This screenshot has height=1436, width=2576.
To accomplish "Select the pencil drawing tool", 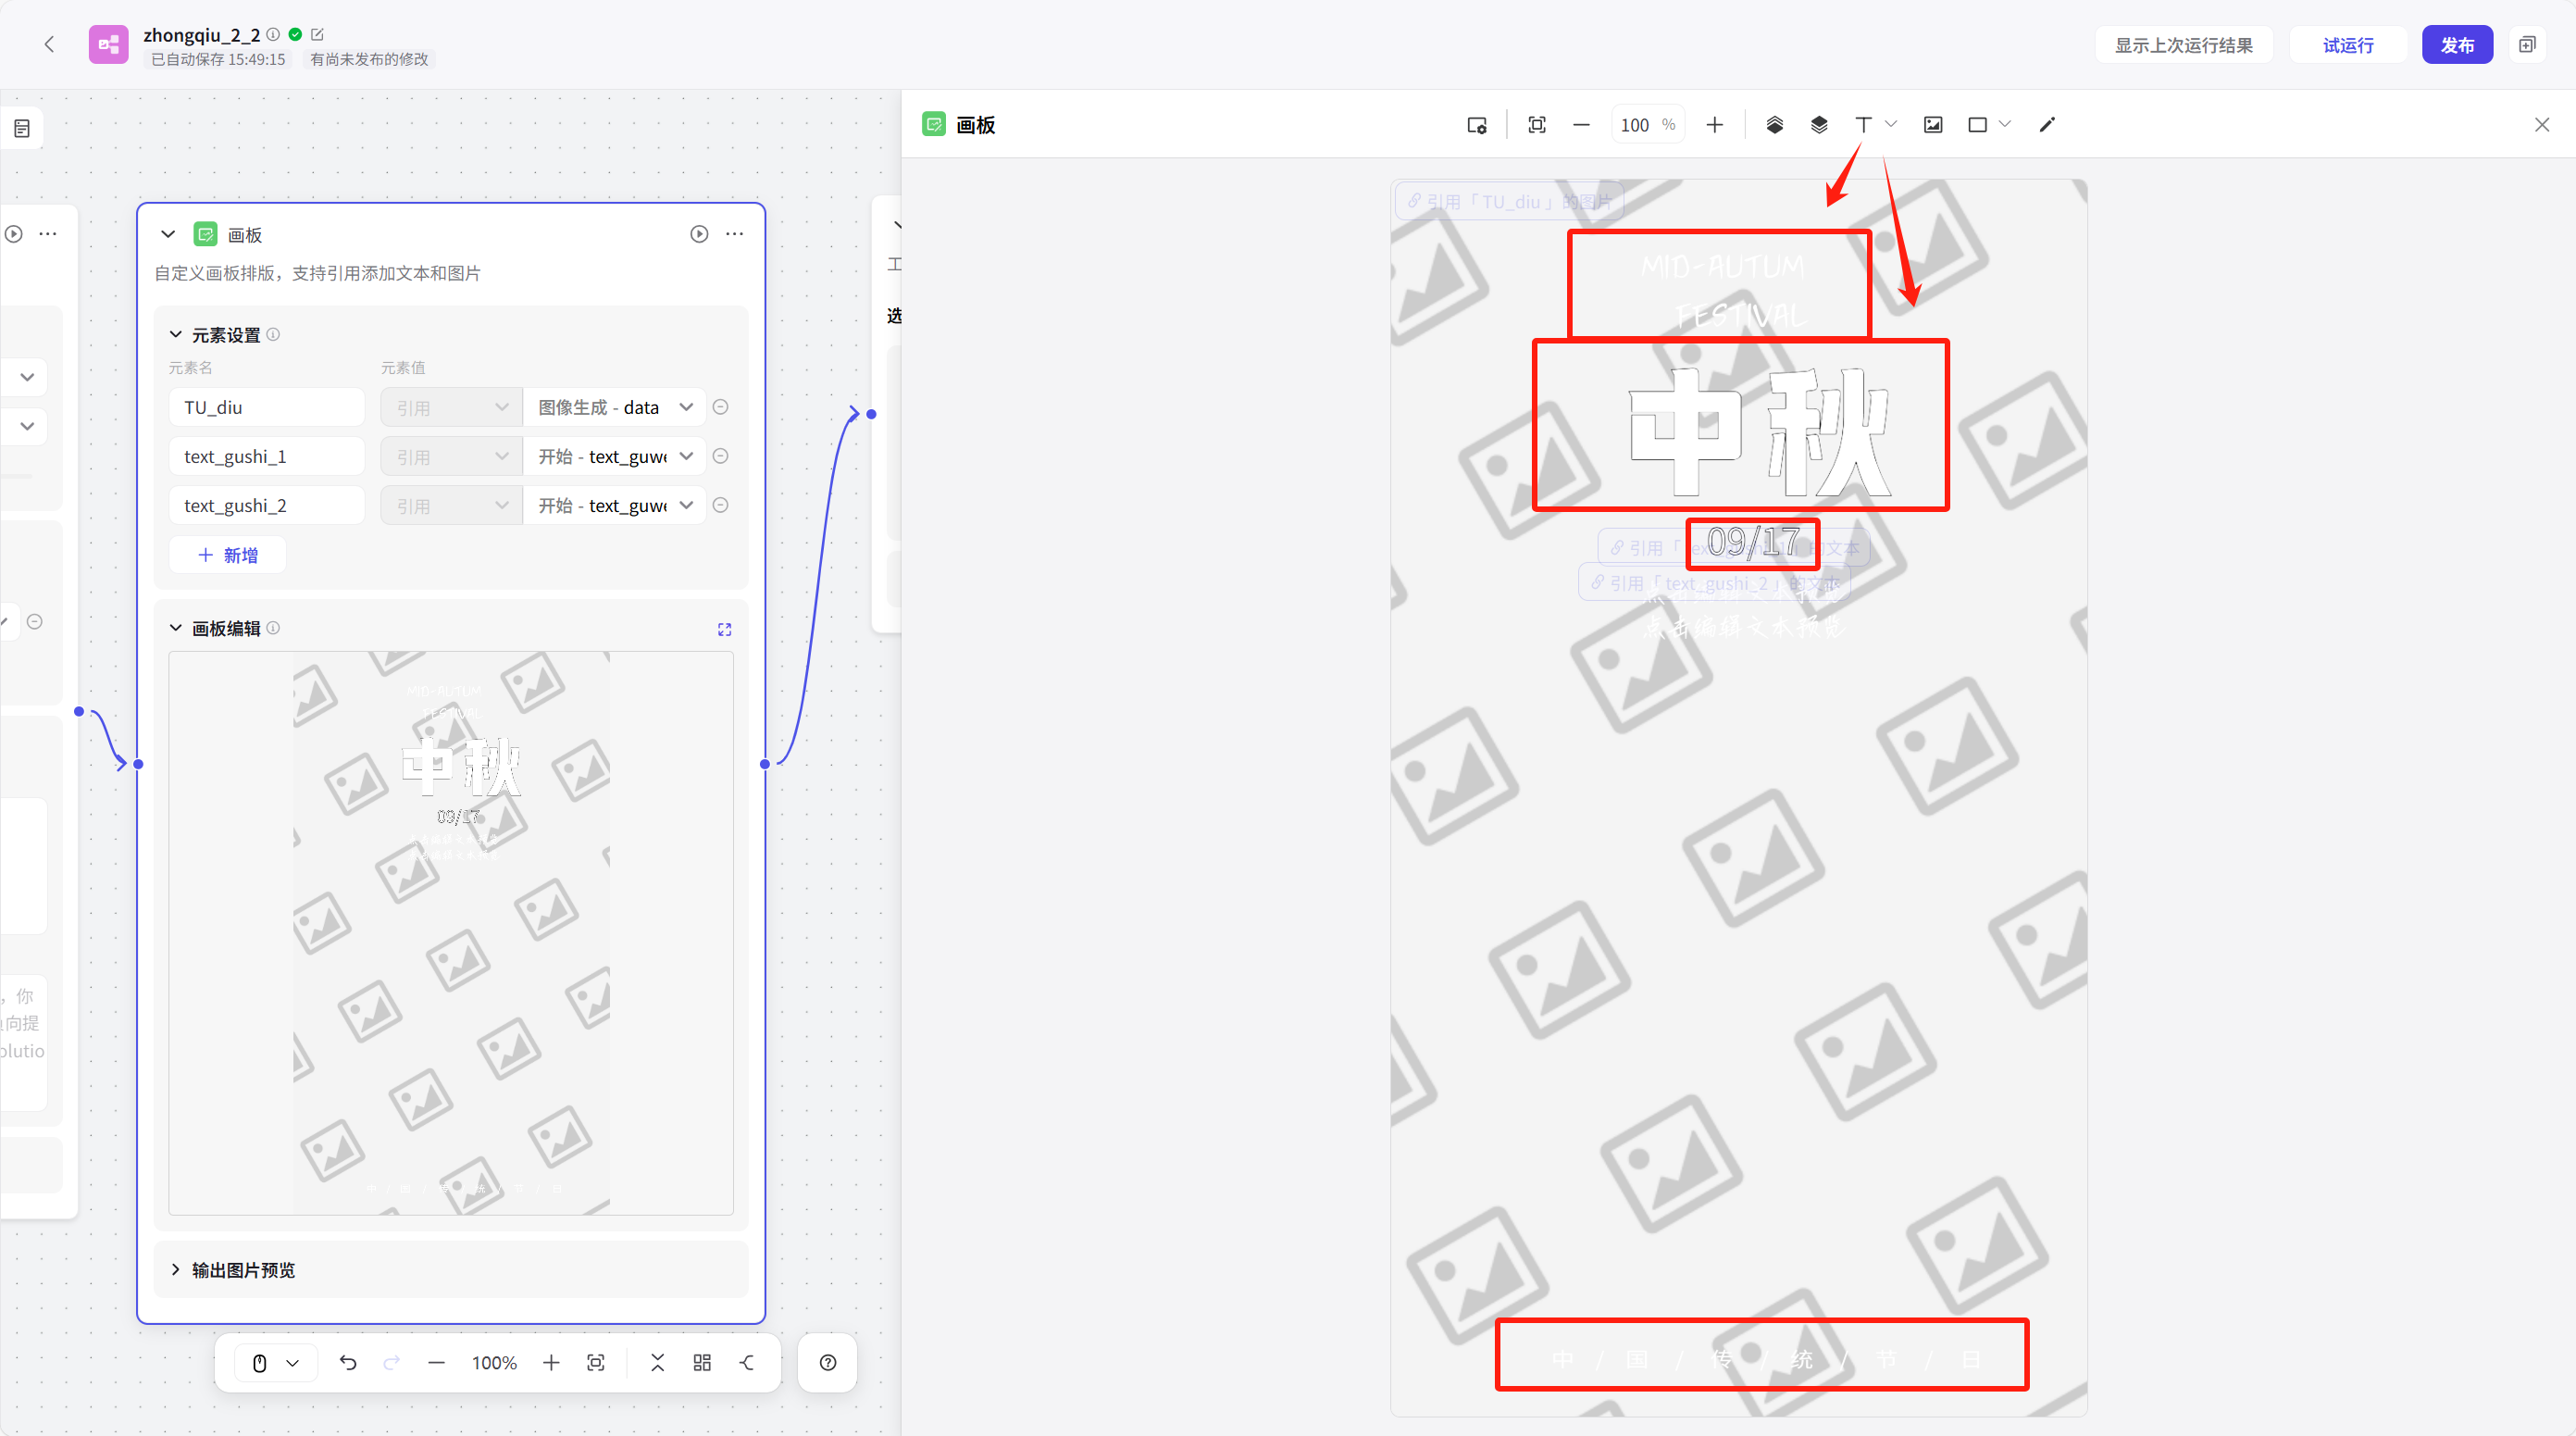I will (x=2047, y=125).
